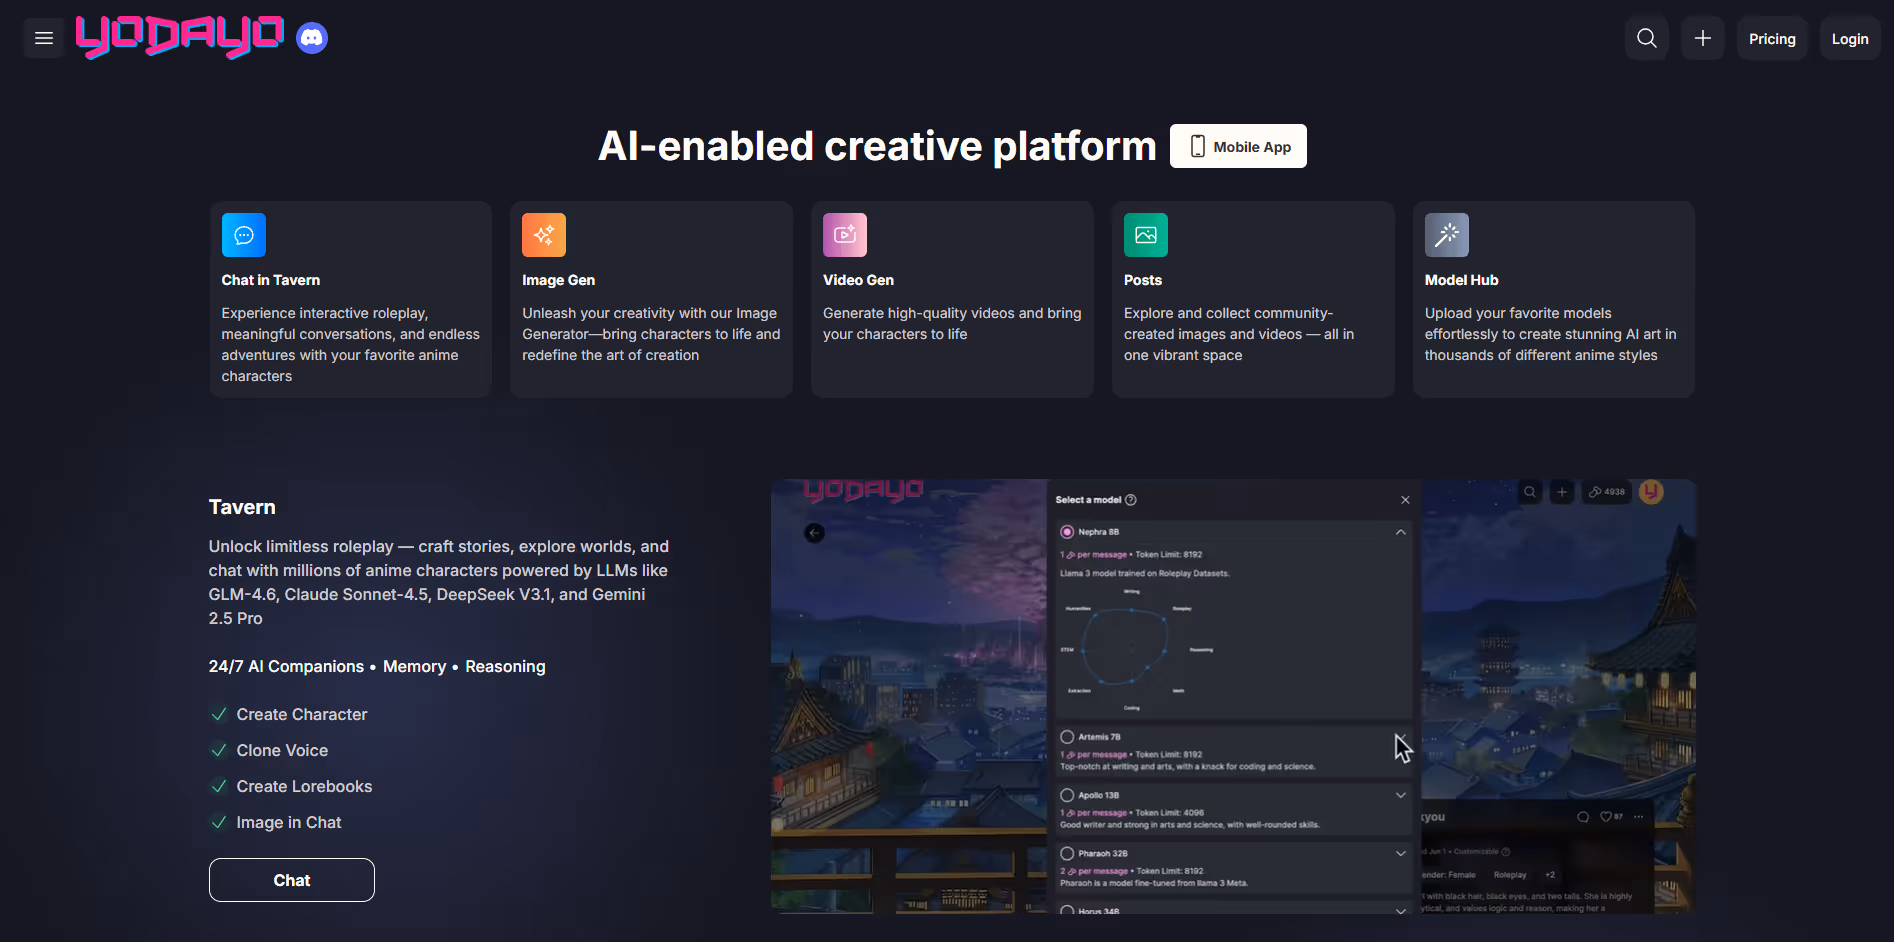Click the Create Character text

coord(302,714)
